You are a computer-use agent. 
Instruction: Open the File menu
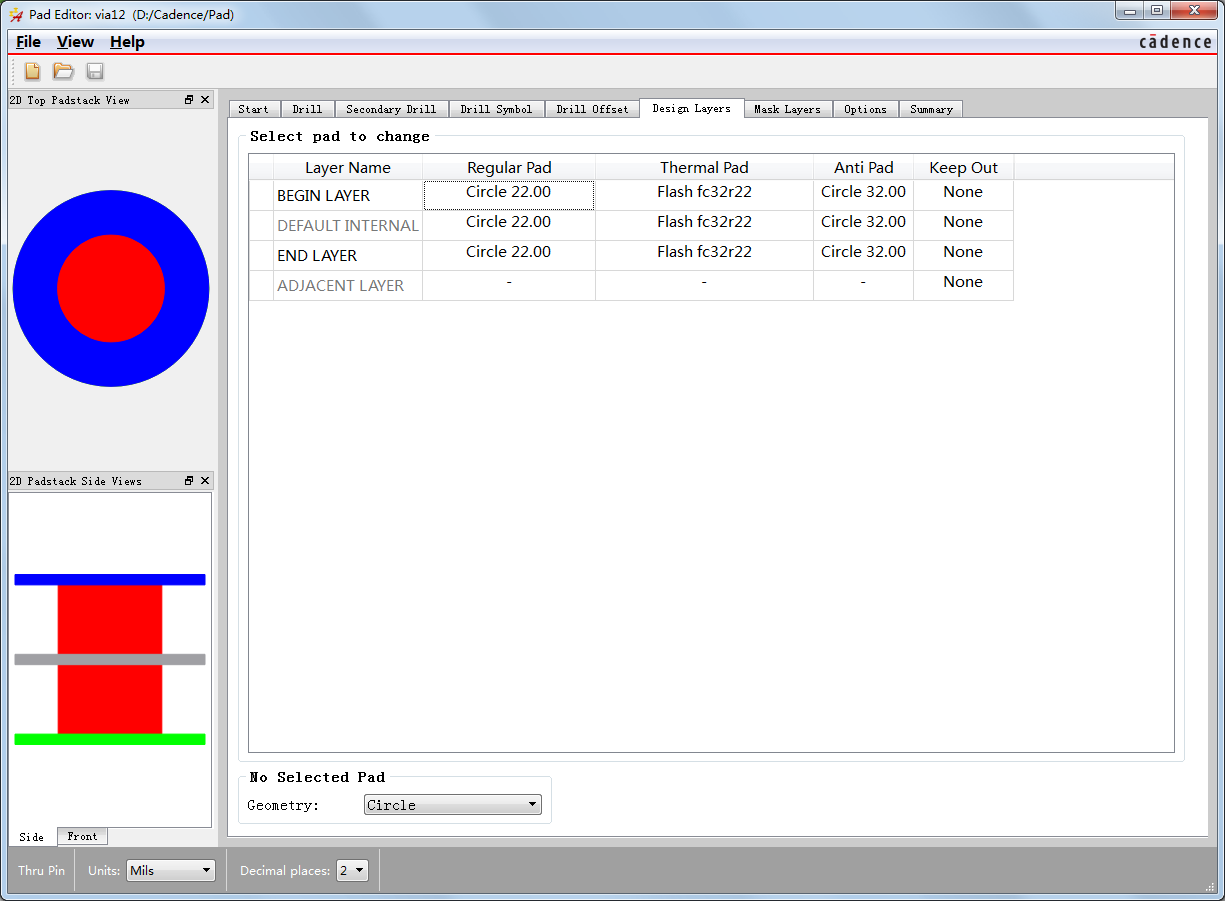click(x=28, y=42)
